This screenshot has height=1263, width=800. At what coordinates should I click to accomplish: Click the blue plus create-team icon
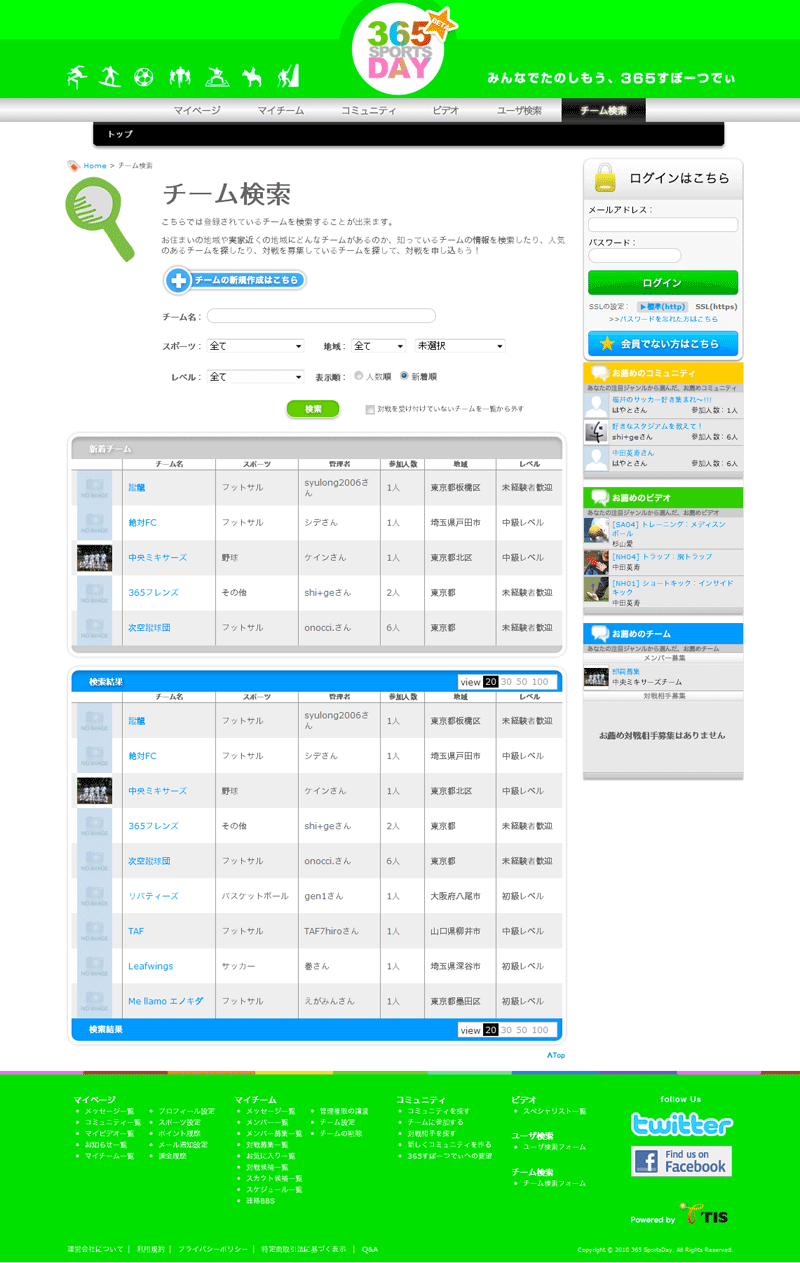[x=179, y=281]
